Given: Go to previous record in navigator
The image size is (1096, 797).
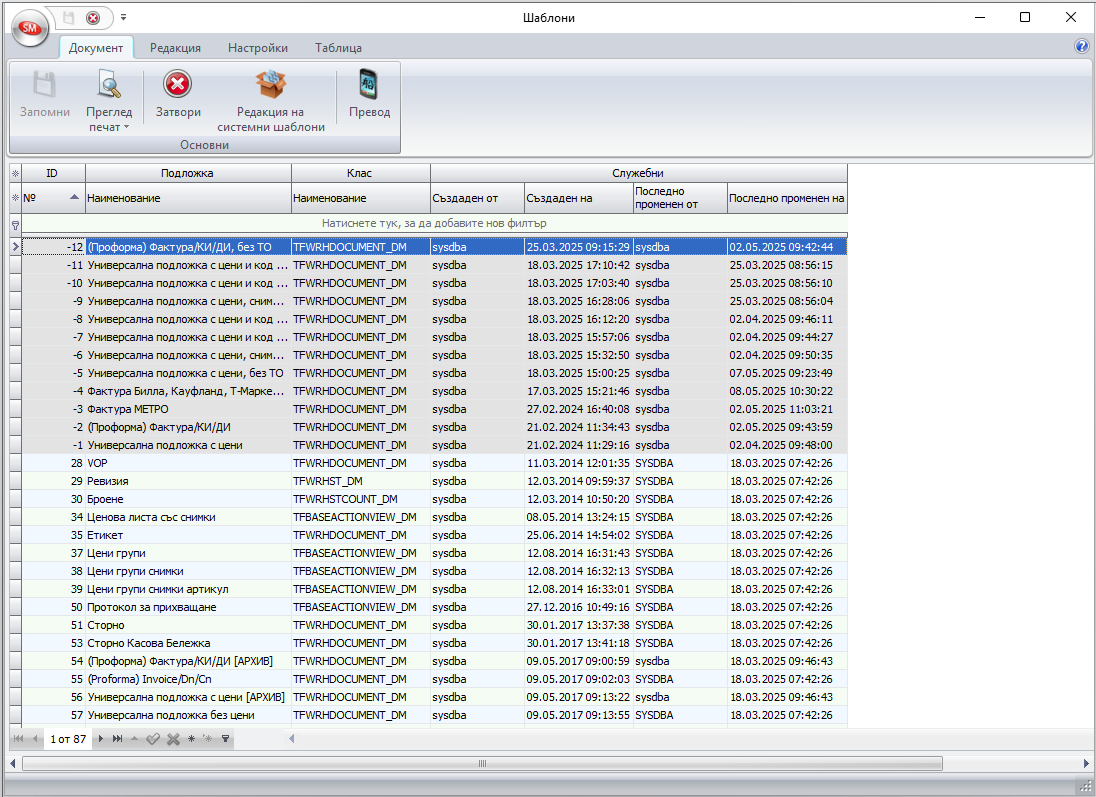Looking at the screenshot, I should 34,738.
